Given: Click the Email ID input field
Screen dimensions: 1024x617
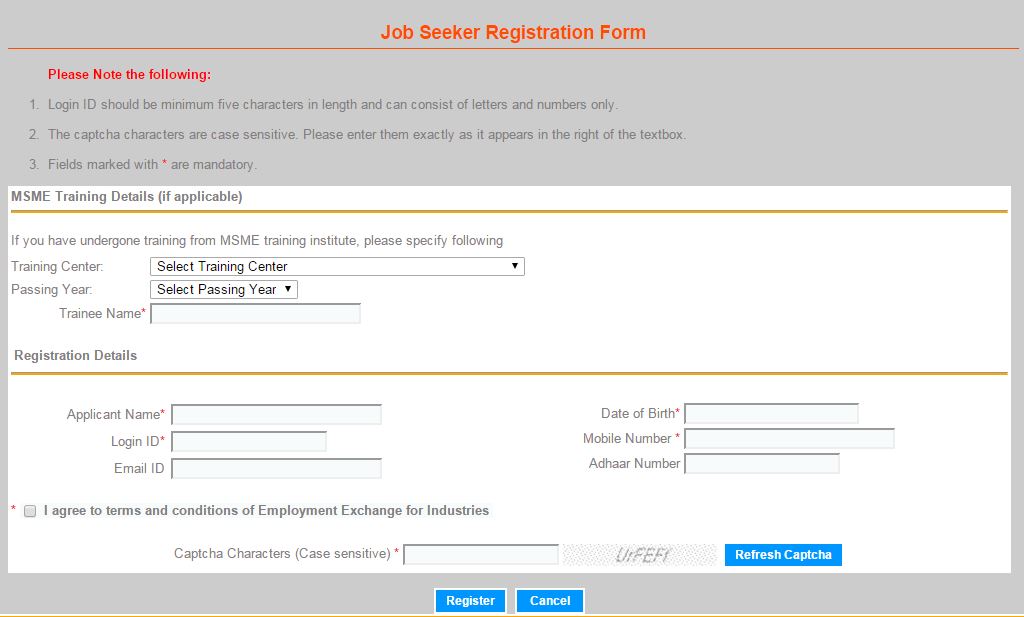Looking at the screenshot, I should [276, 467].
